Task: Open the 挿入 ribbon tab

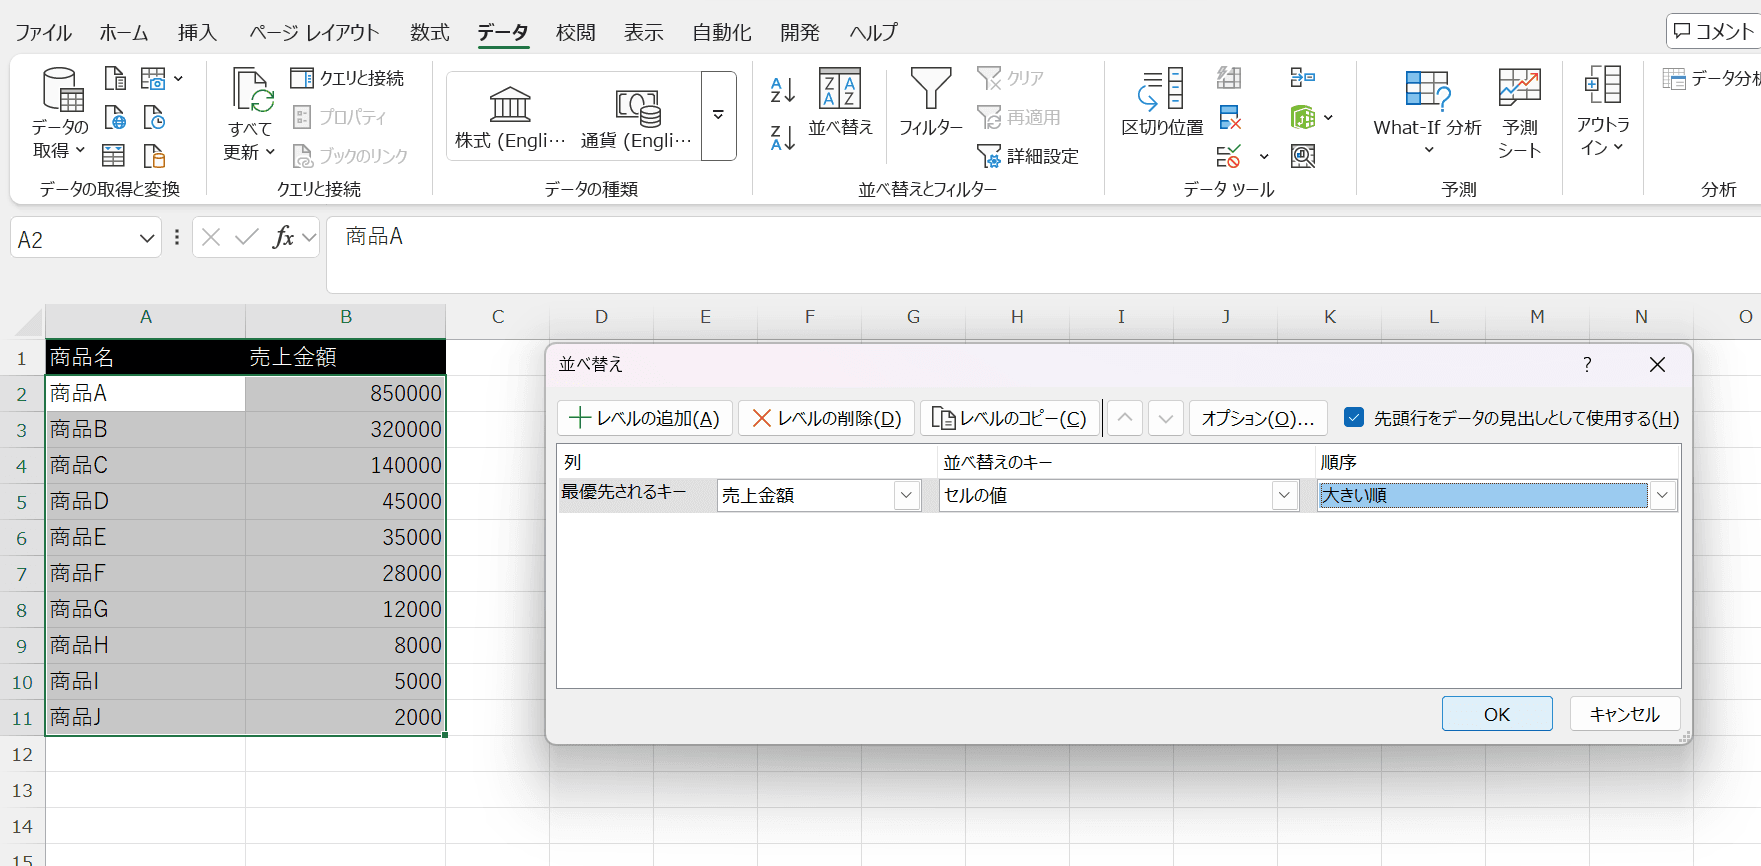Action: [x=197, y=33]
